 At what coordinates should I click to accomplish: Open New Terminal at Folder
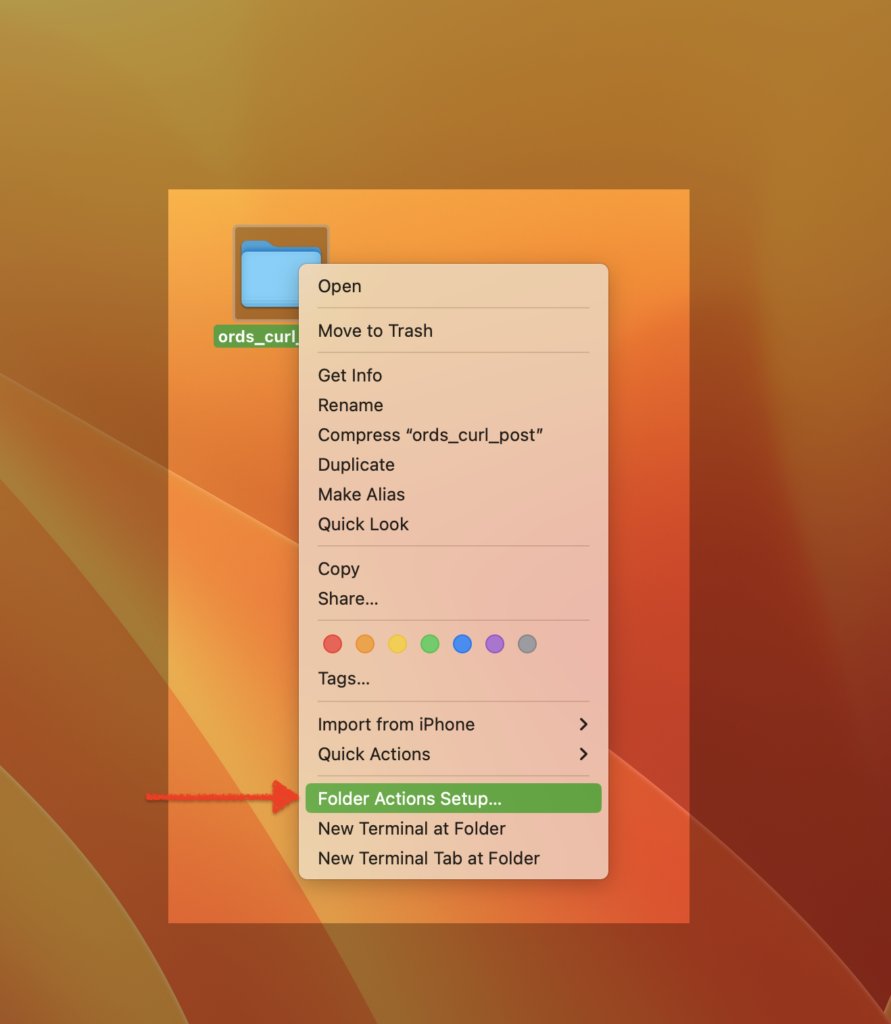pos(411,828)
